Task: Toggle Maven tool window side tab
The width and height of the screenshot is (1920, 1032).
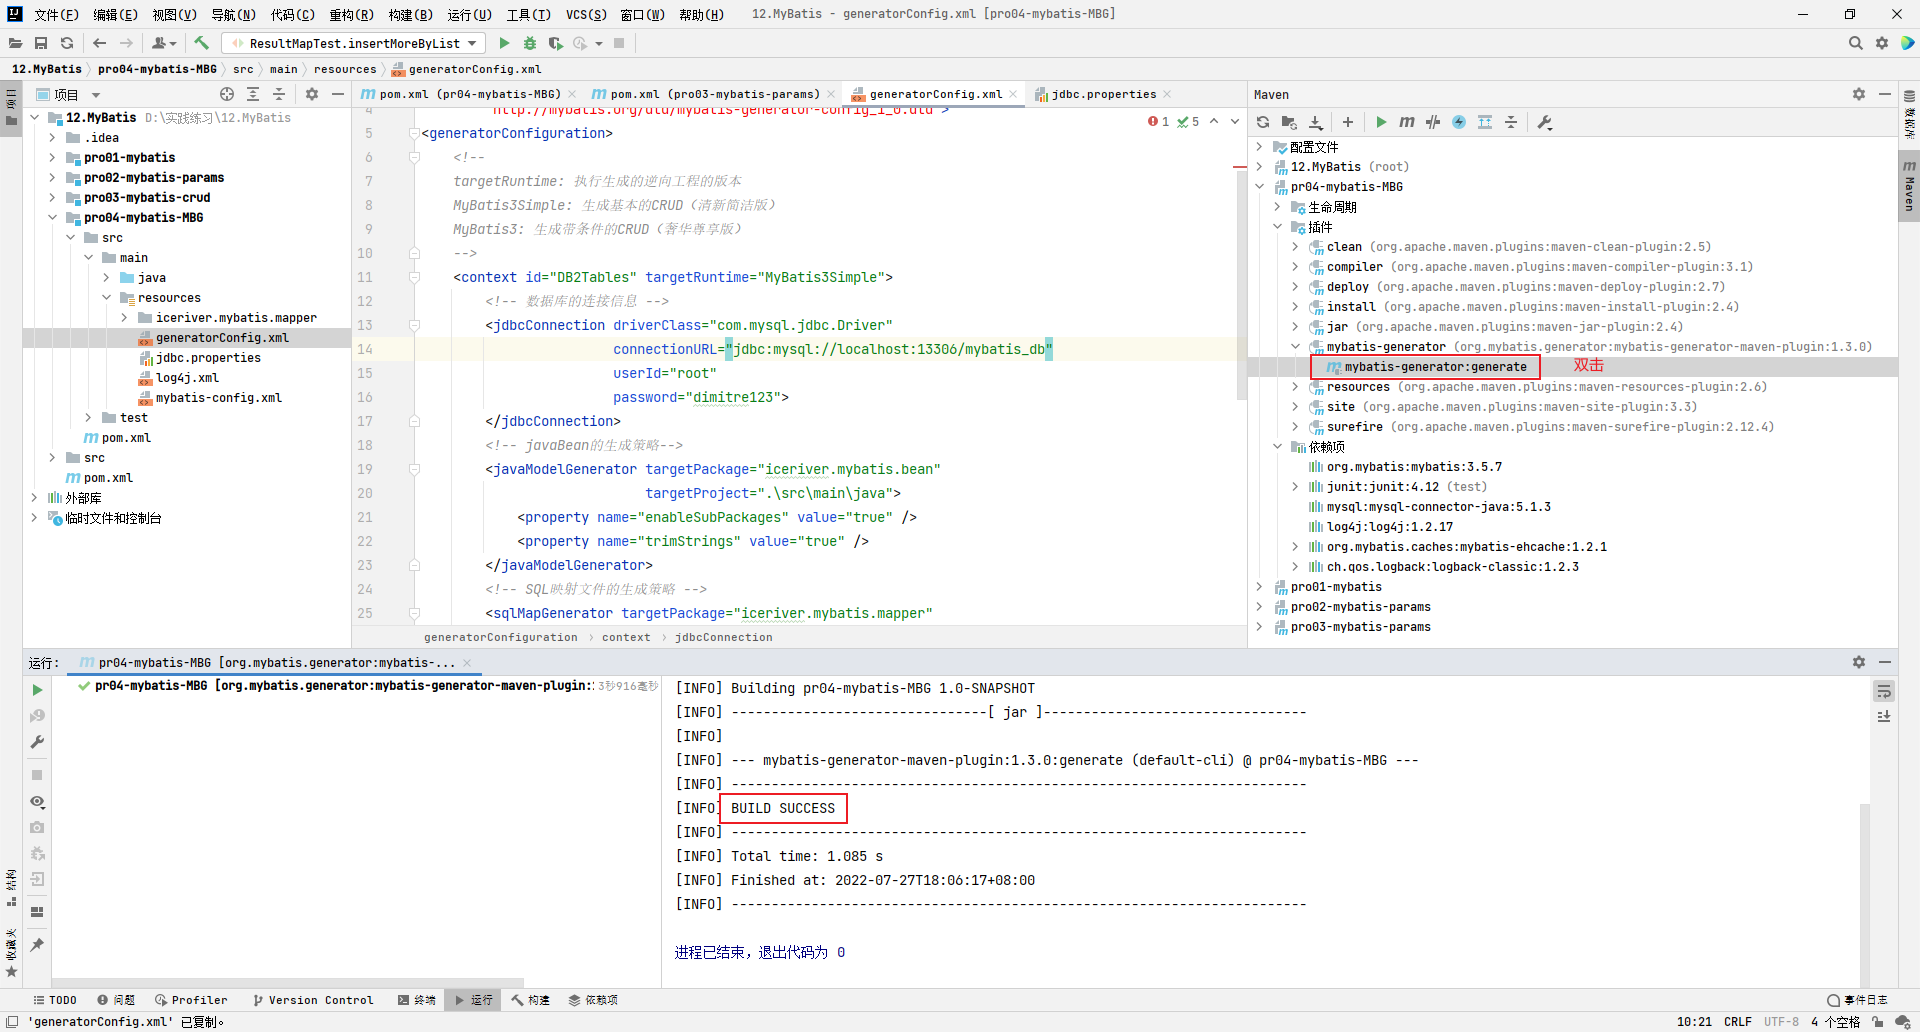Action: click(1909, 186)
